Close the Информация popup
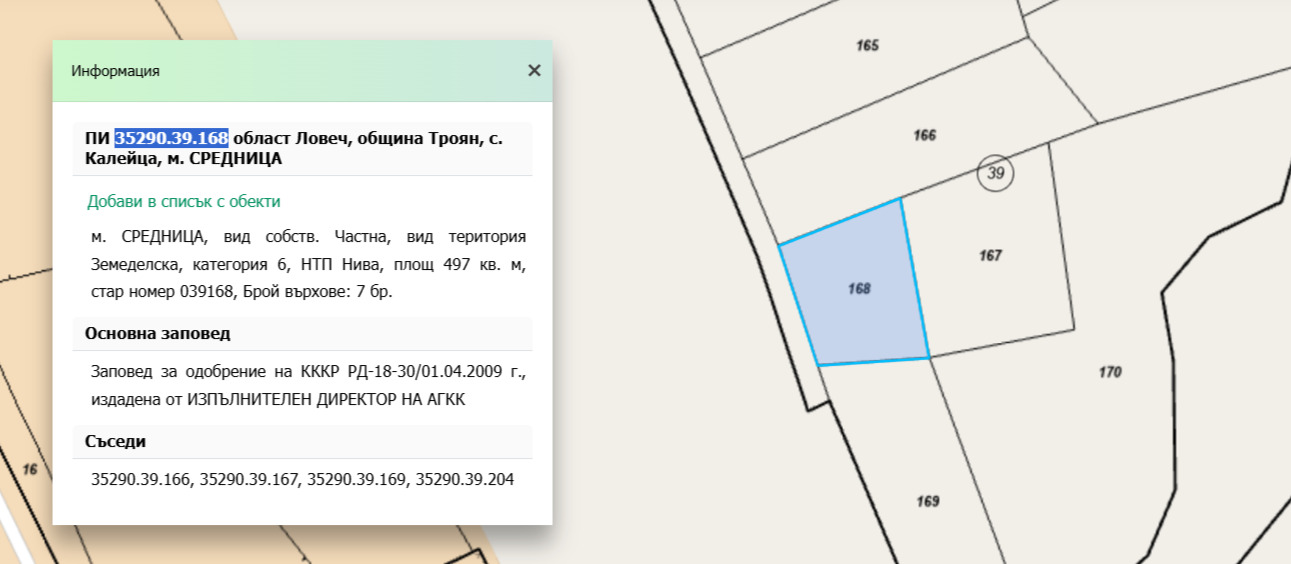This screenshot has height=564, width=1291. click(534, 70)
